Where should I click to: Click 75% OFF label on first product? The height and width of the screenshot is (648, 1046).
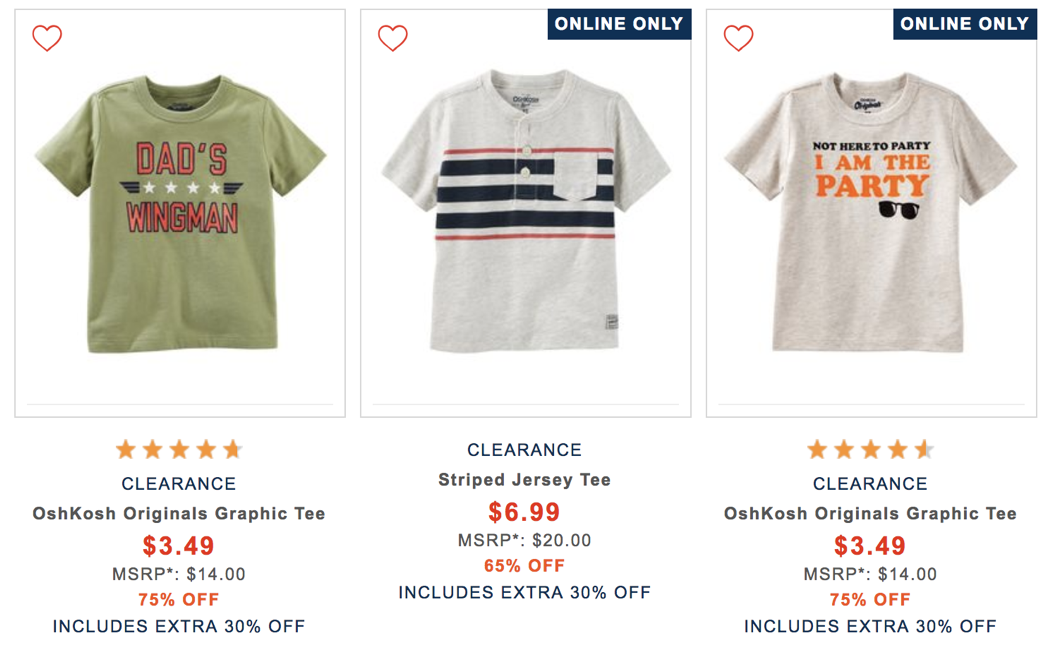coord(179,600)
